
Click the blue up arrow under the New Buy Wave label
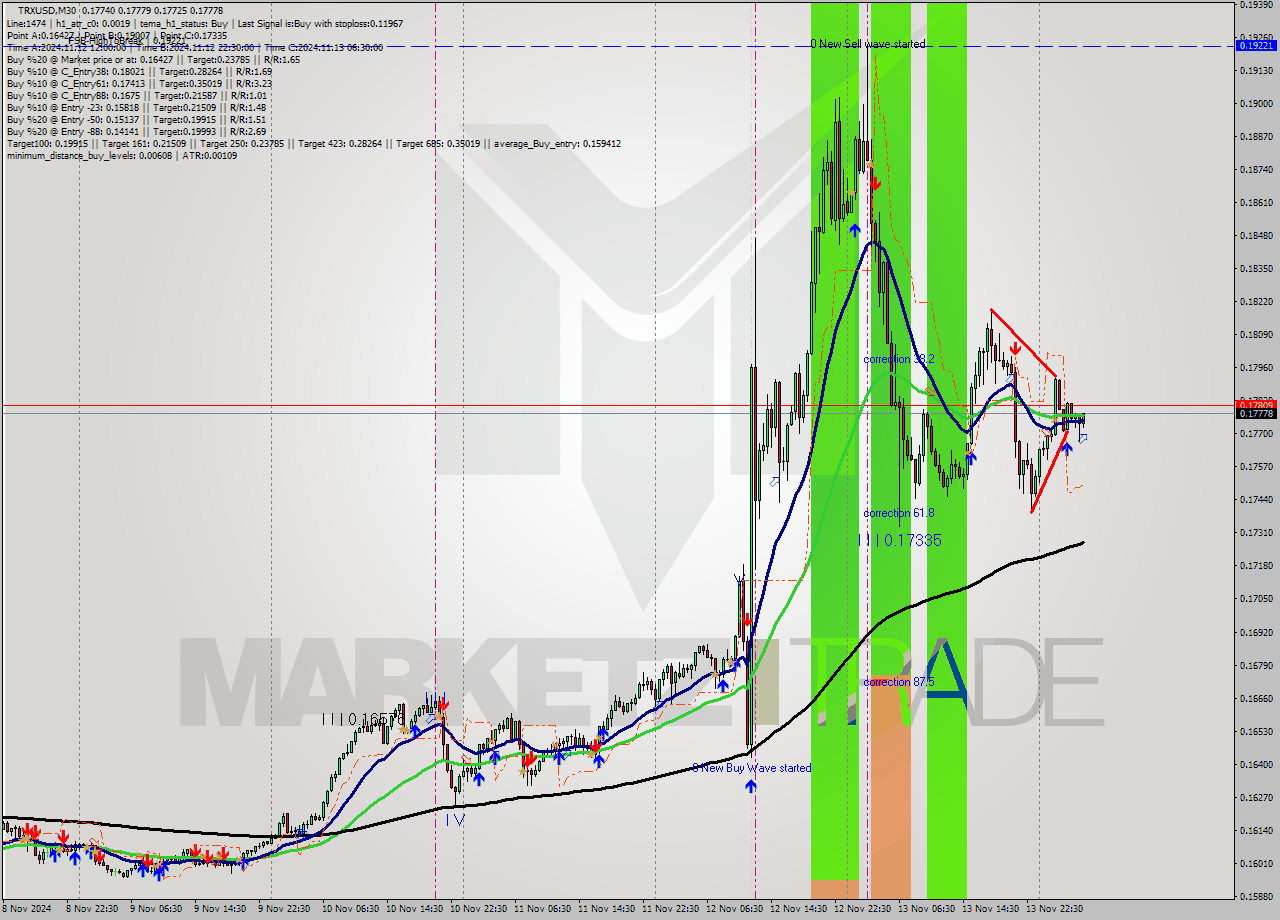(x=750, y=786)
